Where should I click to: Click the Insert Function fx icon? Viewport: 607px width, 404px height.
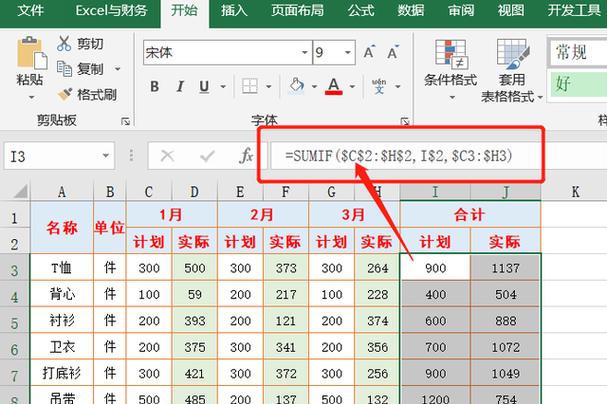(246, 156)
